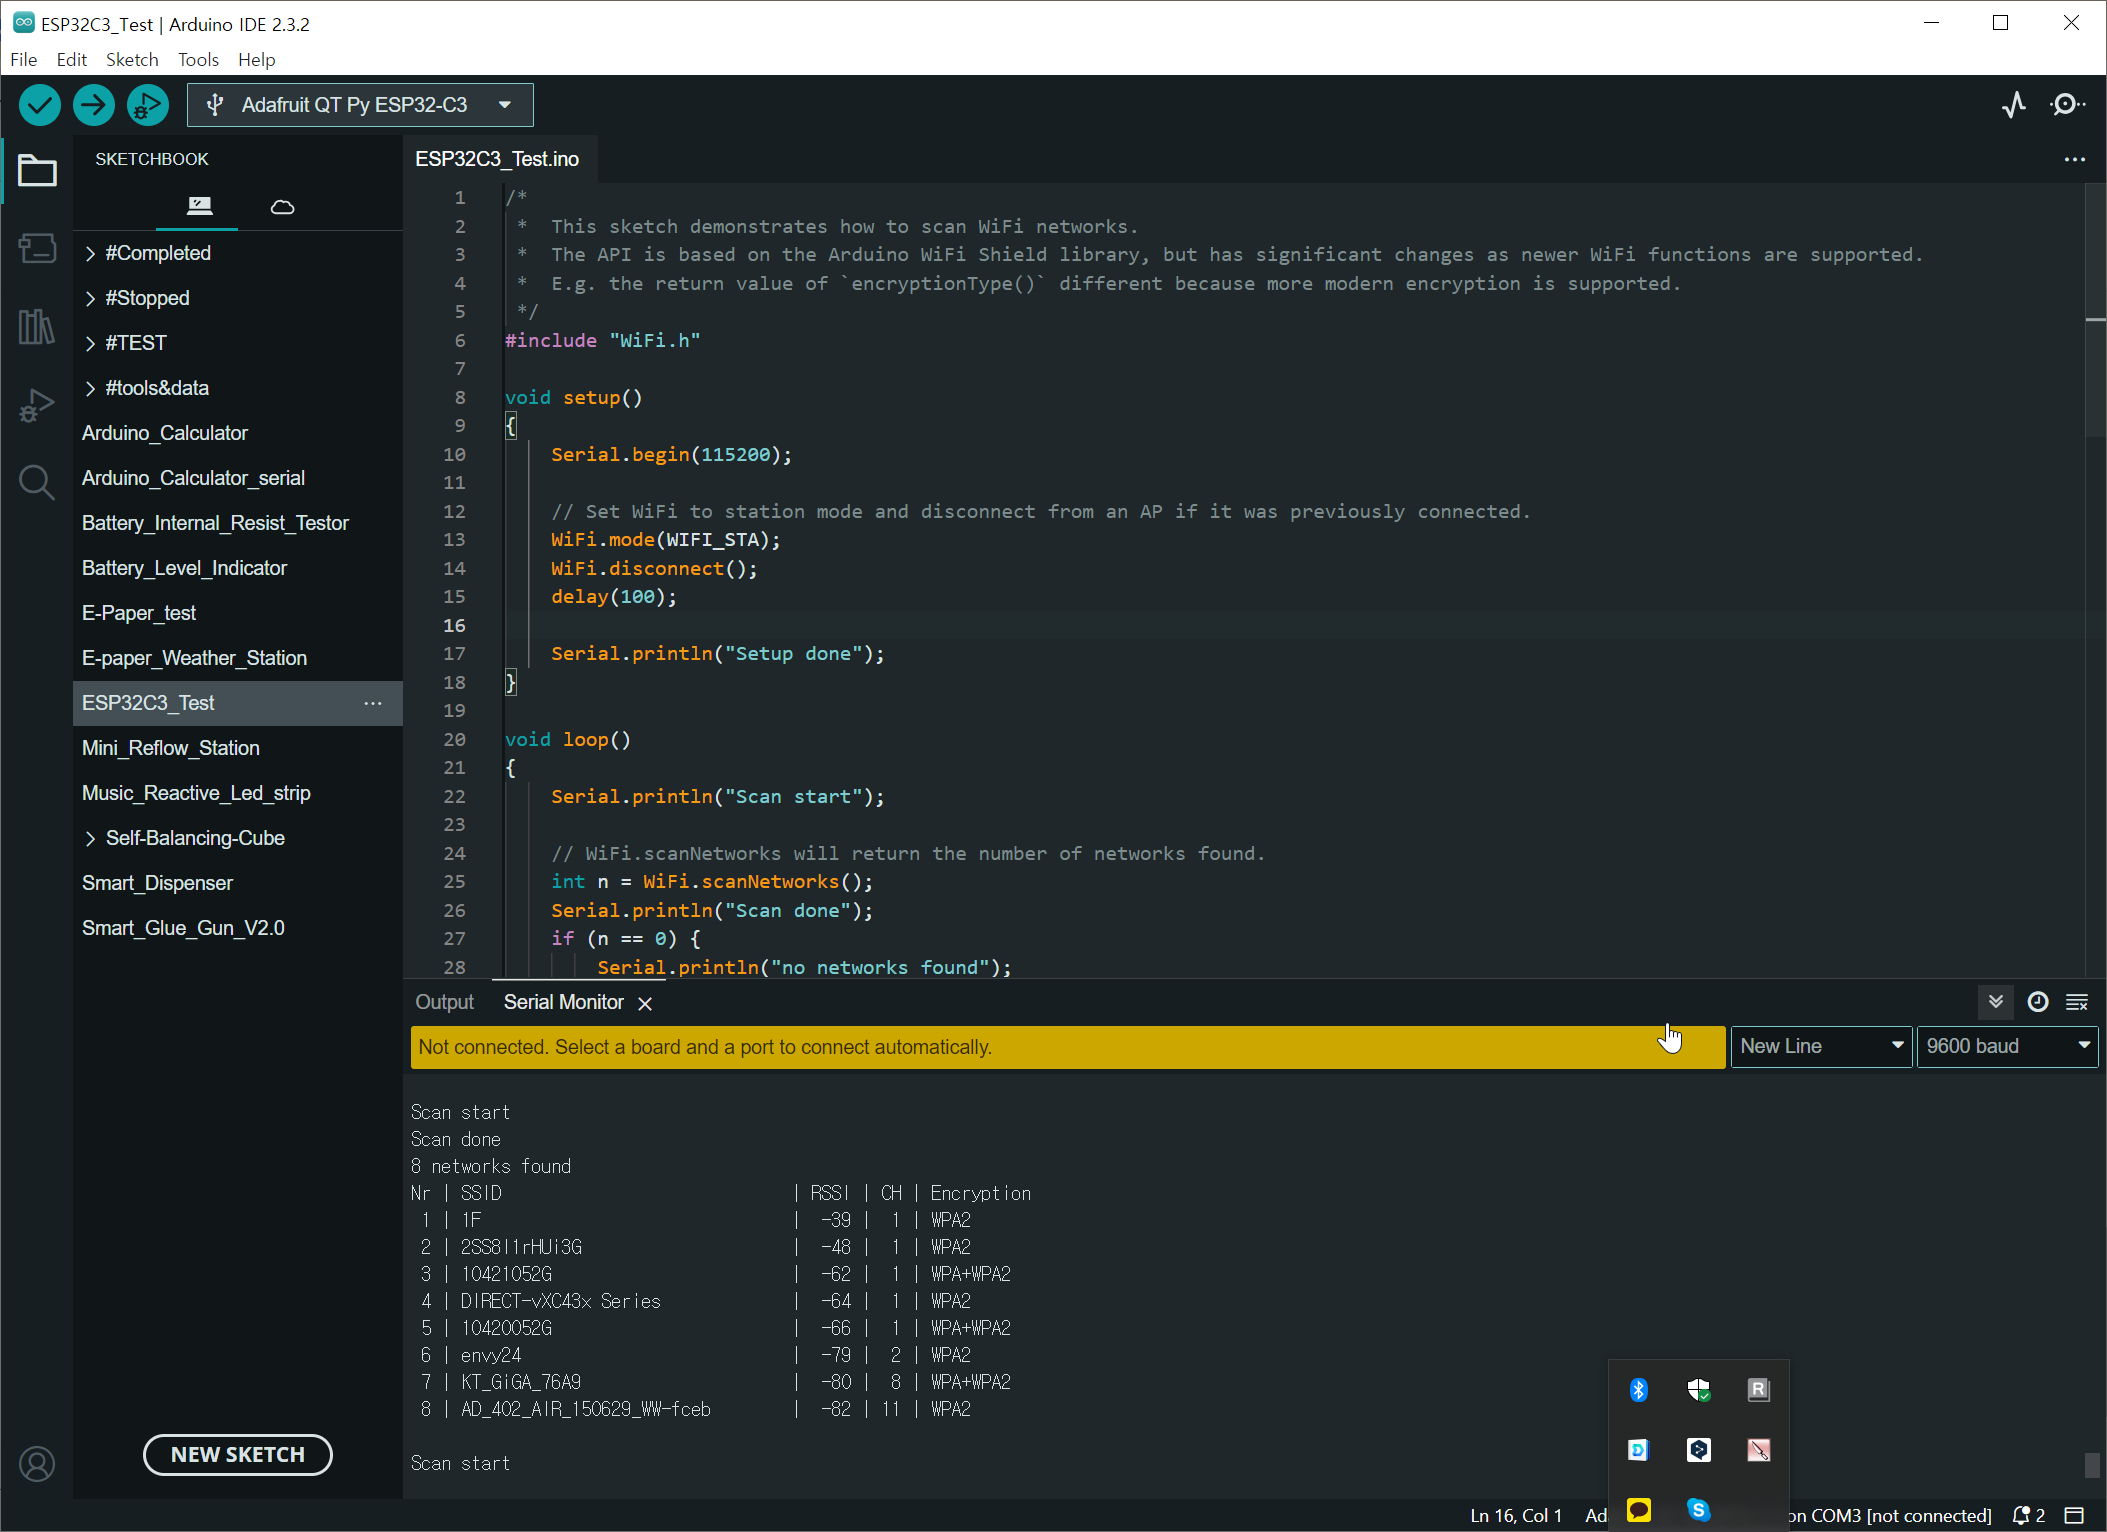This screenshot has height=1532, width=2107.
Task: Click the serial message input field
Action: pos(1068,1047)
